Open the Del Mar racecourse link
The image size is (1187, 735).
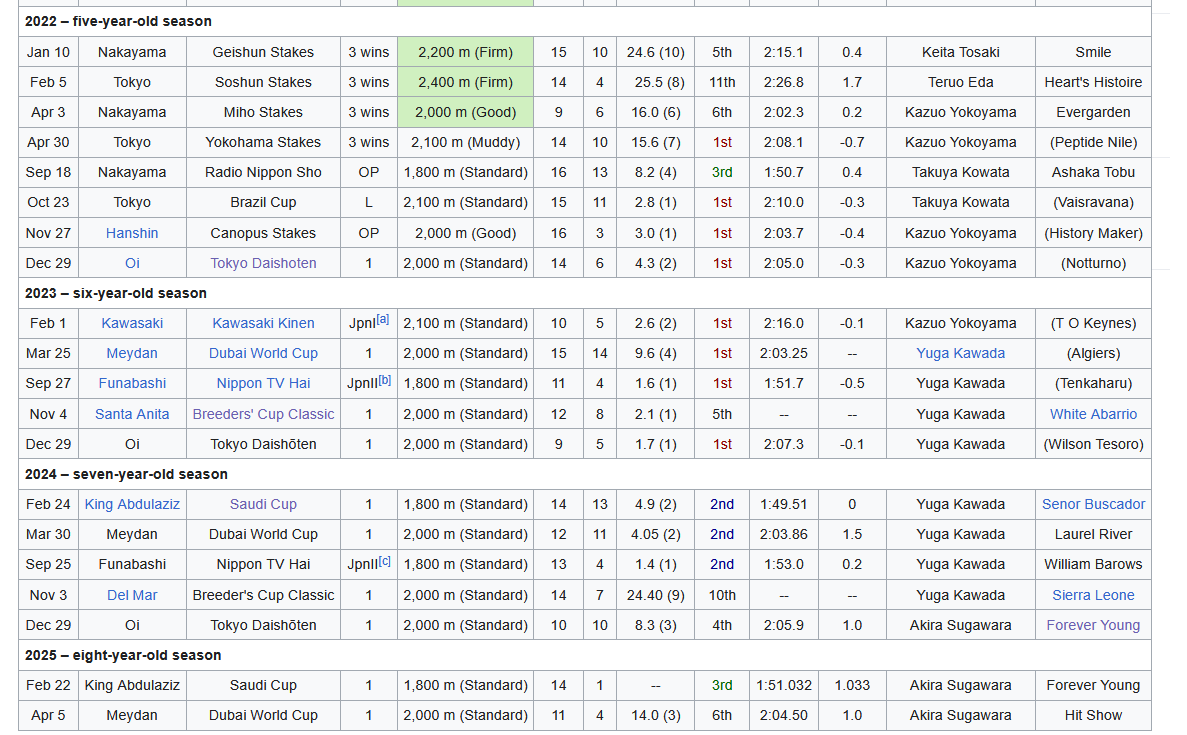click(x=132, y=595)
